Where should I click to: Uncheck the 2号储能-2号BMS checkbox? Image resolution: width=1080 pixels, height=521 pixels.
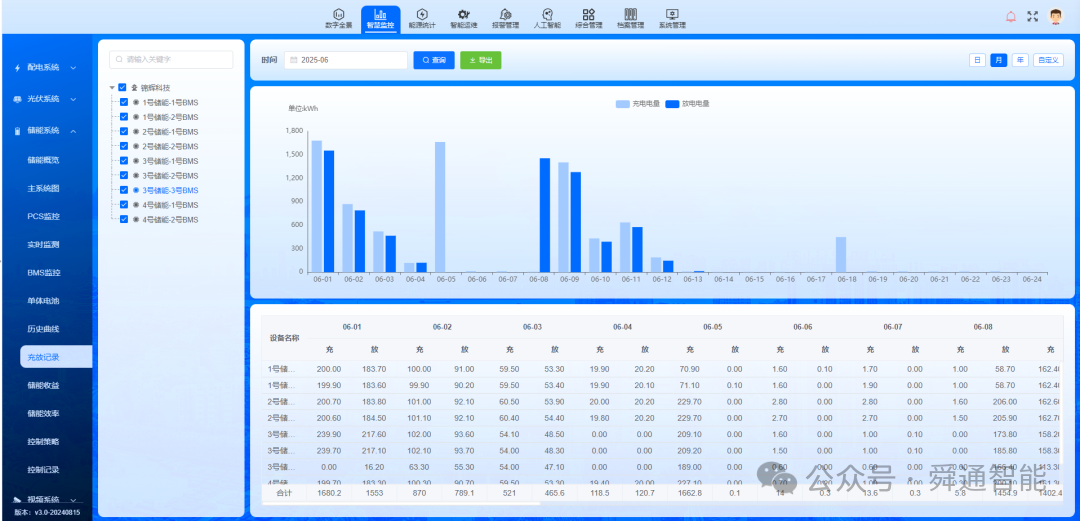(124, 146)
